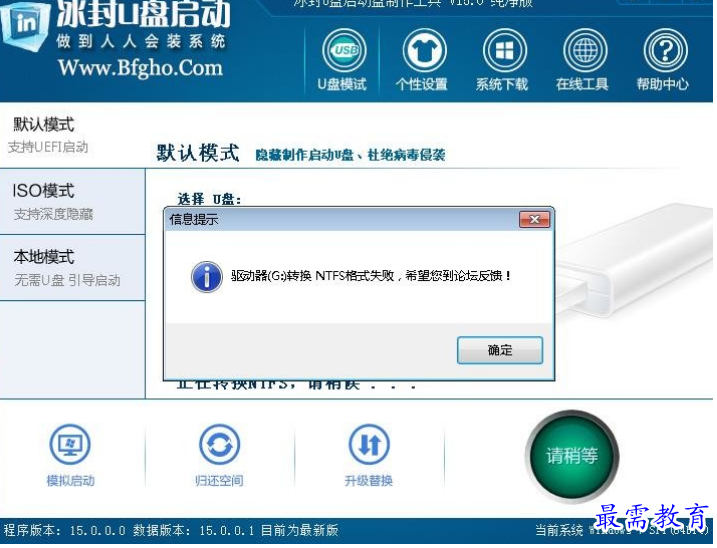Click 数据版本: 15.0.0.1 status text
The width and height of the screenshot is (717, 548).
(193, 531)
